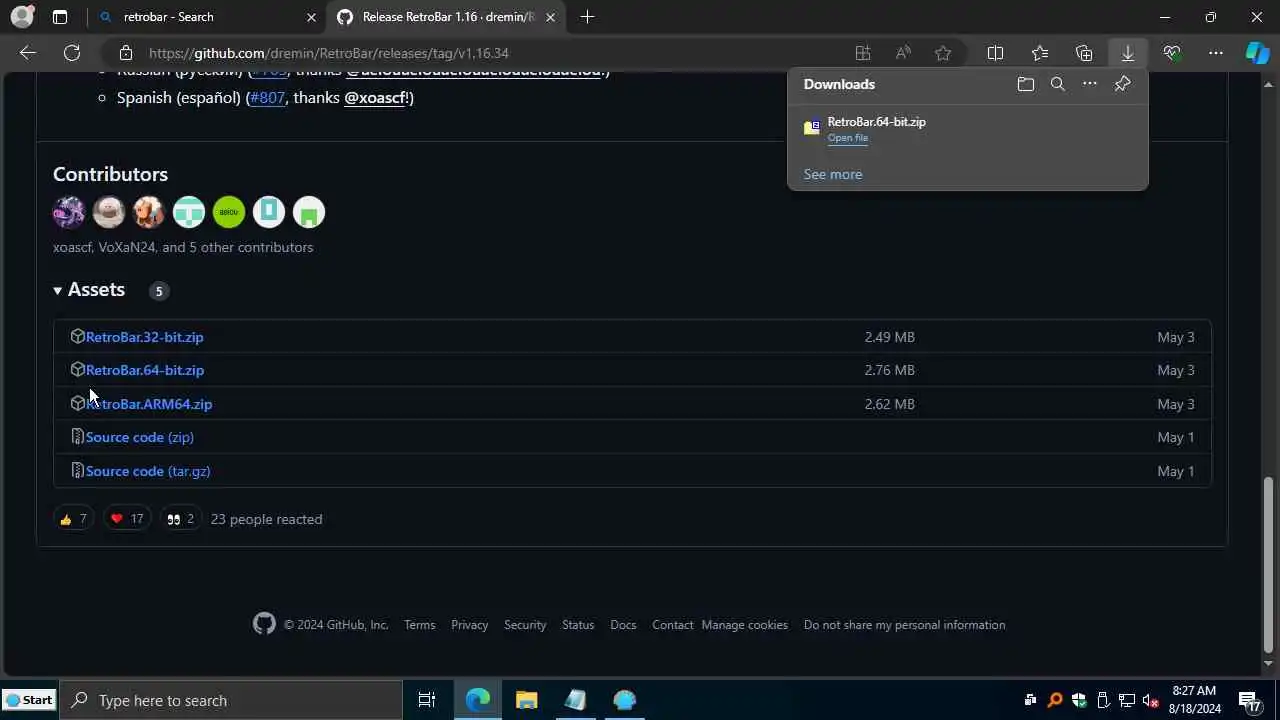Open second contributor avatar

(109, 212)
